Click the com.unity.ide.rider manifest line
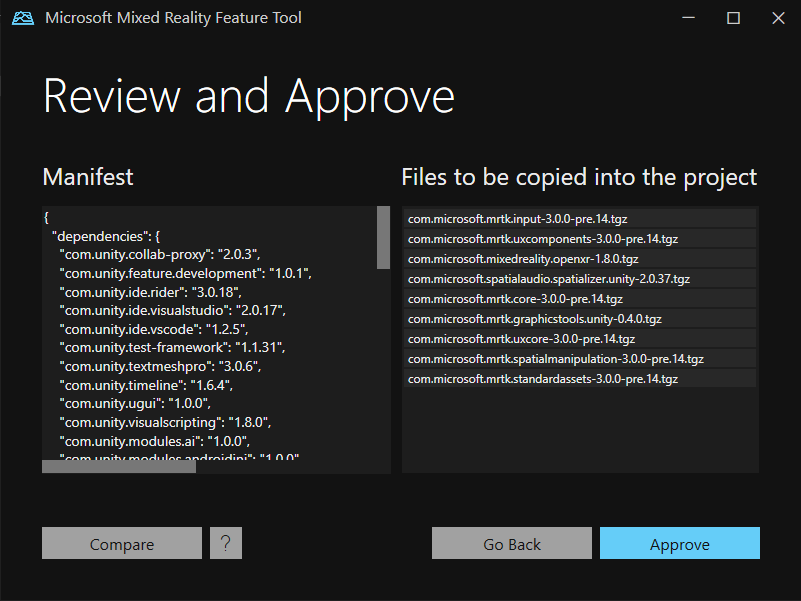Screen dimensions: 801x601 tap(150, 292)
